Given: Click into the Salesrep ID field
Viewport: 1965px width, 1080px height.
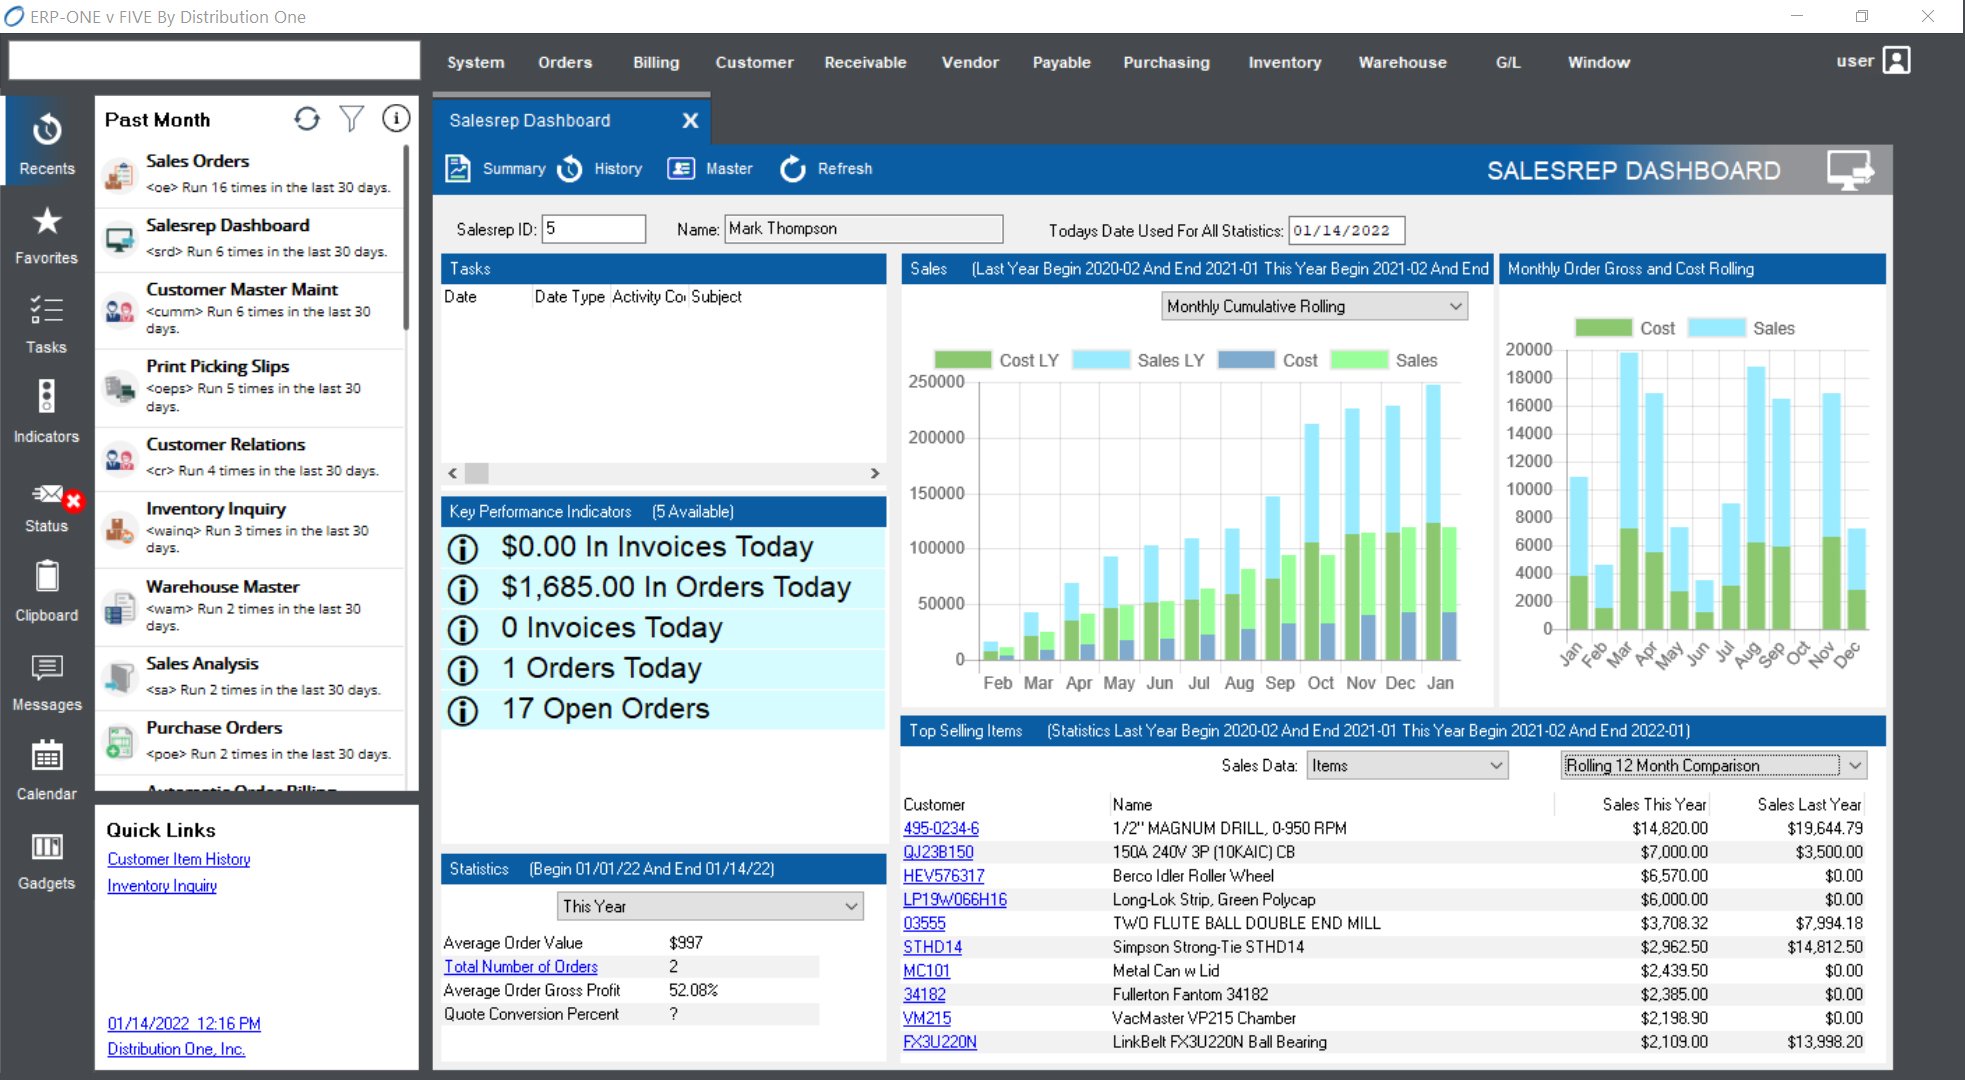Looking at the screenshot, I should pyautogui.click(x=593, y=229).
